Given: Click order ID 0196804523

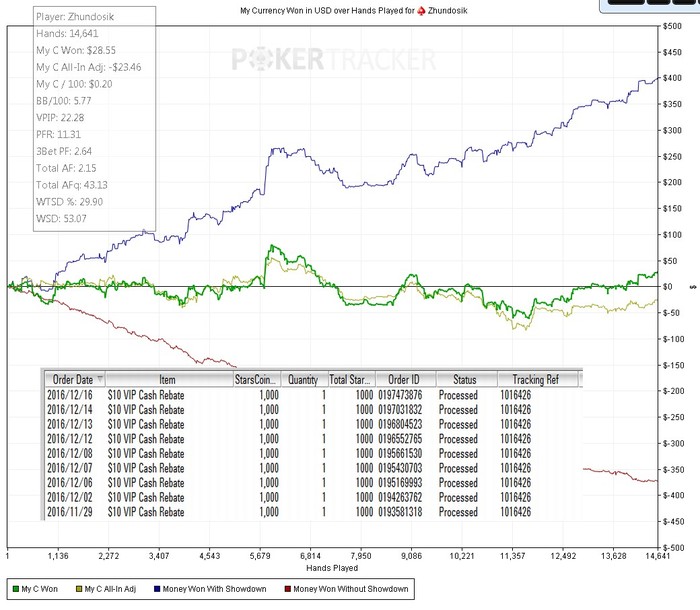Looking at the screenshot, I should [x=400, y=424].
